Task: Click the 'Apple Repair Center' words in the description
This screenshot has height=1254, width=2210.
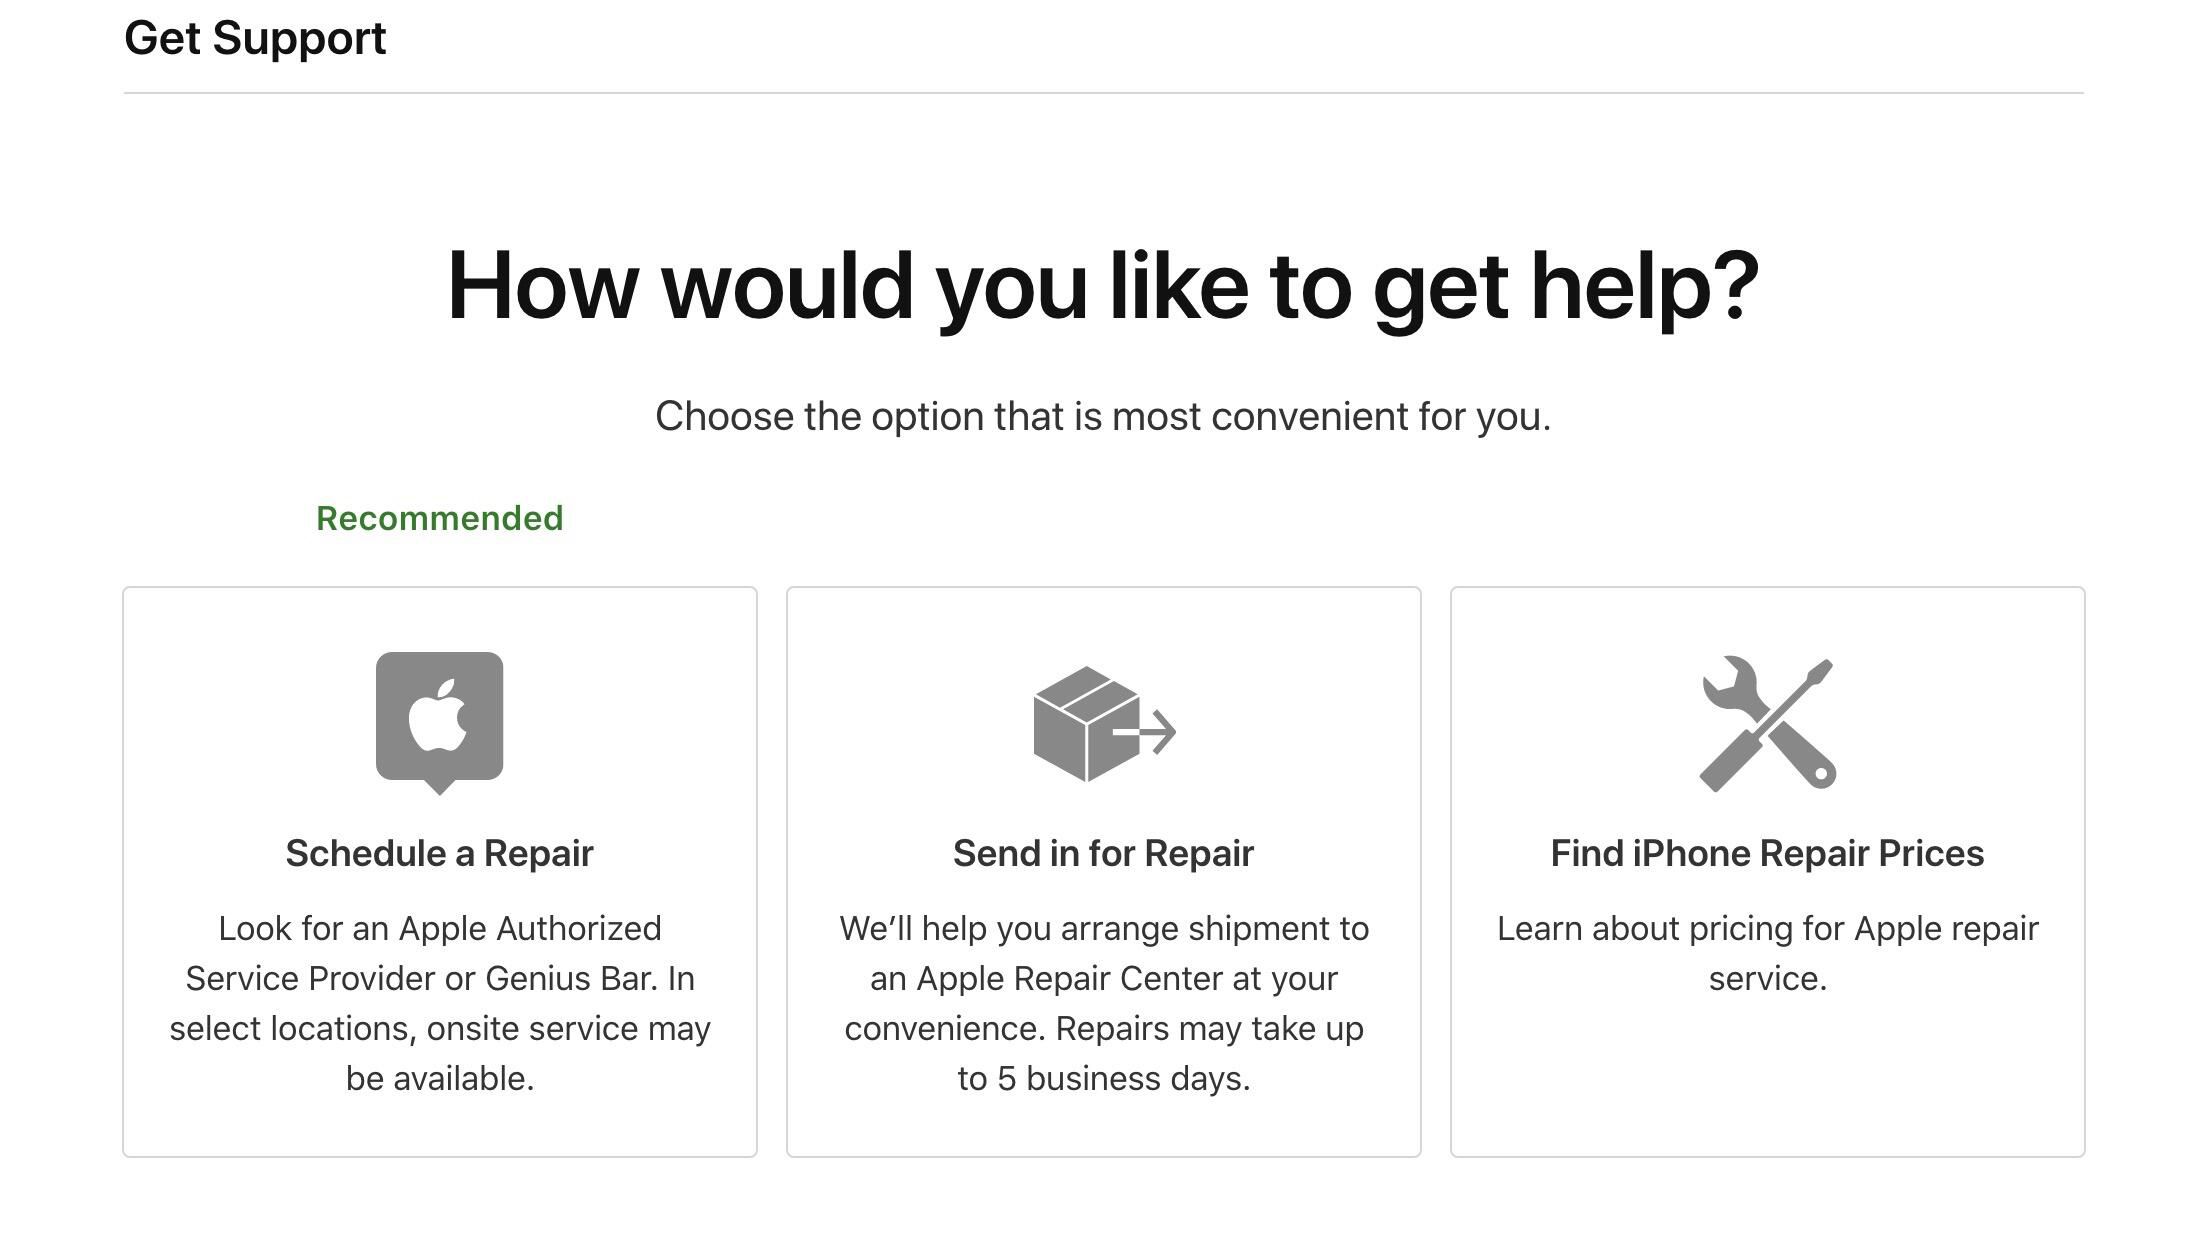Action: point(1068,978)
